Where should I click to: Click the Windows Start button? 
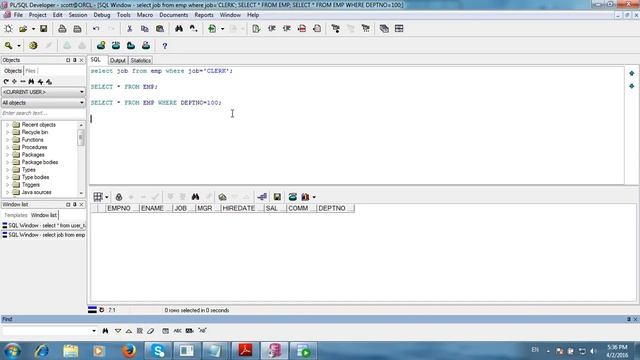13,351
